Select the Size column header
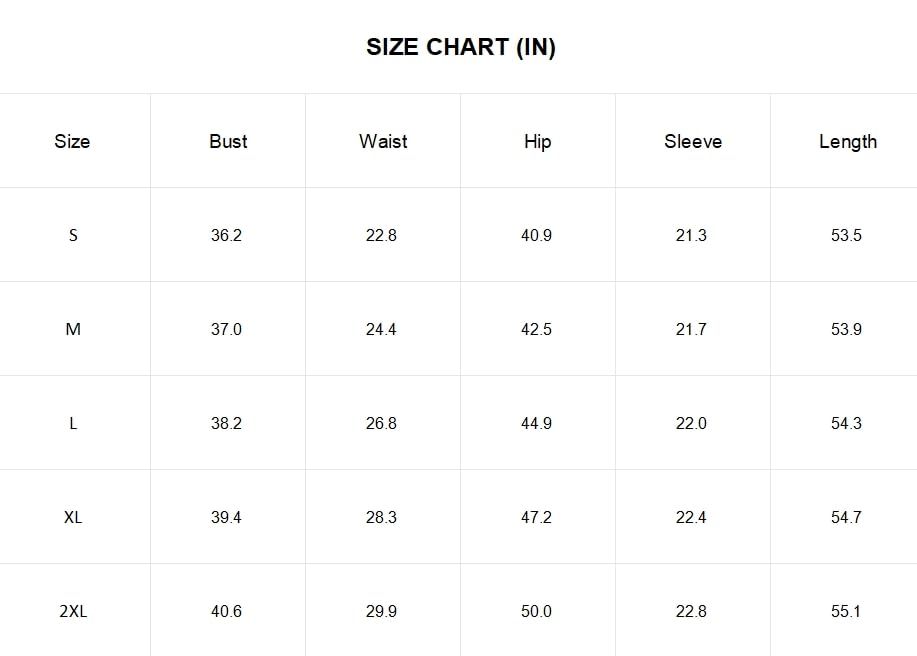Viewport: 917px width, 656px height. point(72,141)
